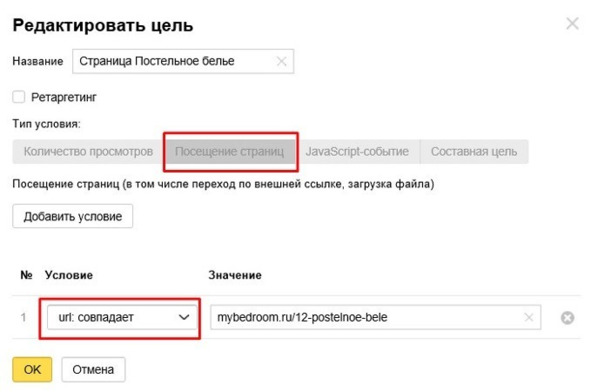This screenshot has width=591, height=392.
Task: Cancel editing with the Отмена button
Action: (x=93, y=369)
